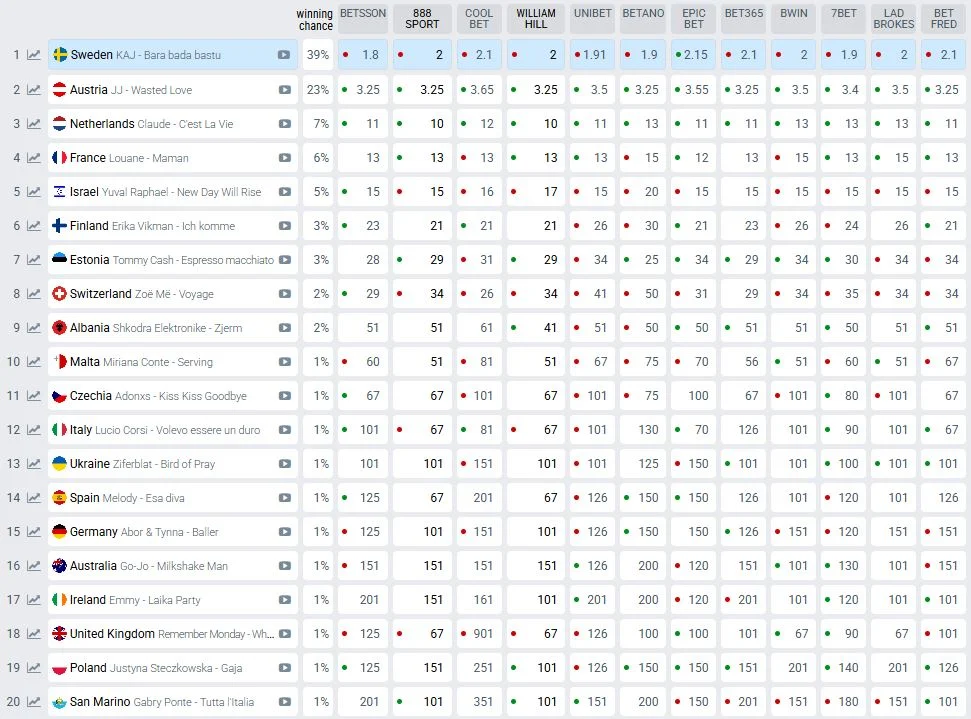Click the YouTube icon in Israel's row
This screenshot has width=971, height=719.
click(285, 192)
